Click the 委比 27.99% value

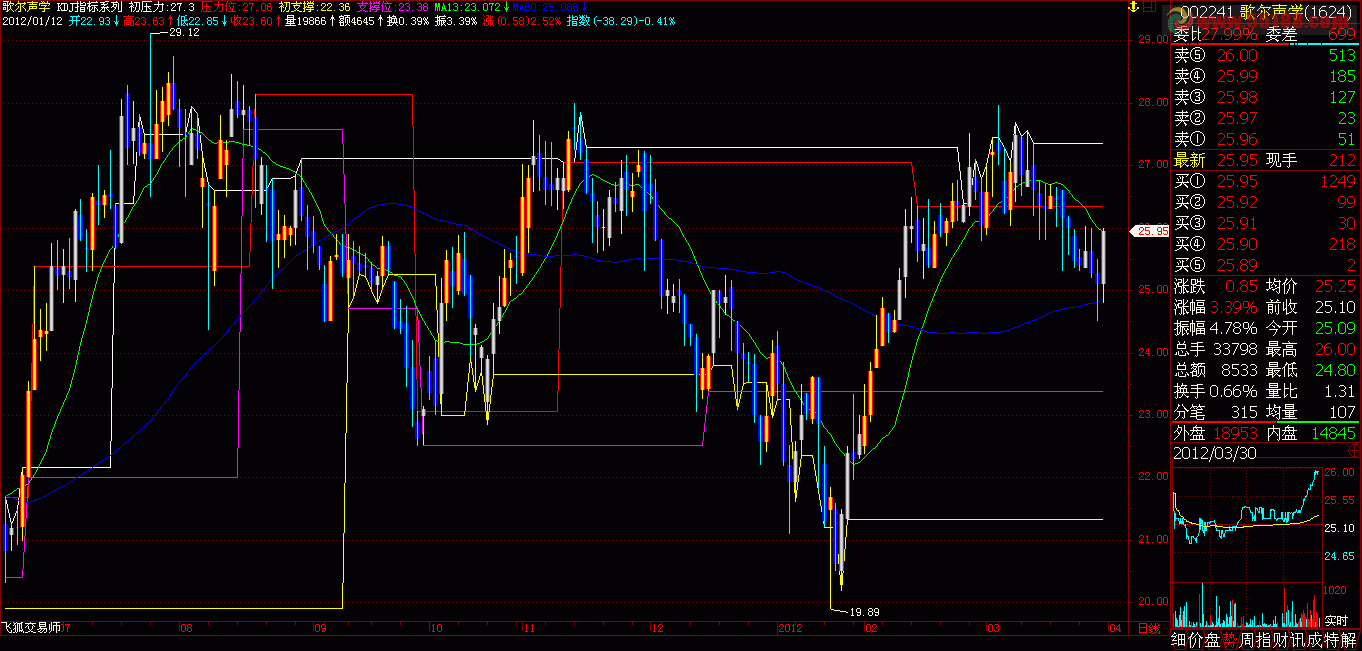pos(1230,34)
